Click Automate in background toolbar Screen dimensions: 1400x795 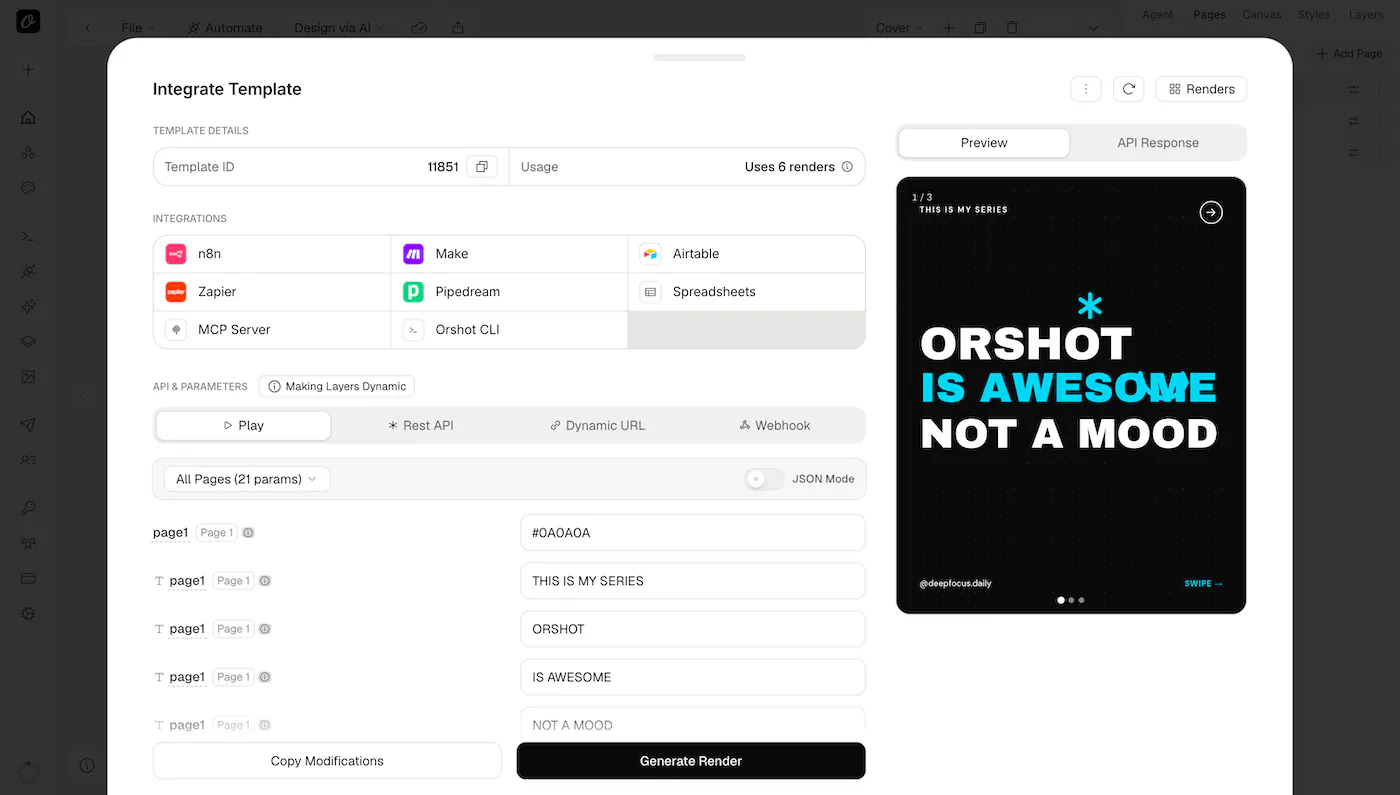coord(225,28)
